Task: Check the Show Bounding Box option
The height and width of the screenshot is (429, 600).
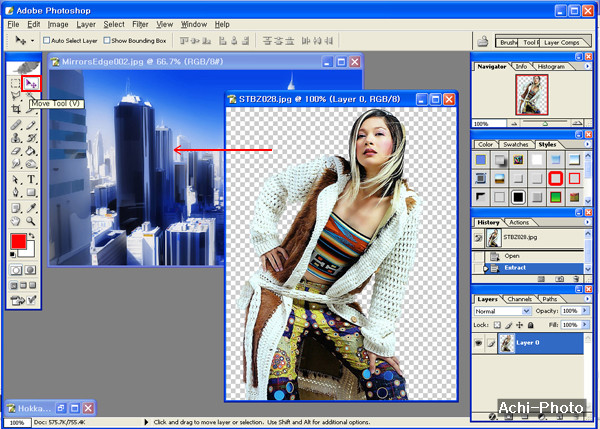Action: (x=106, y=41)
